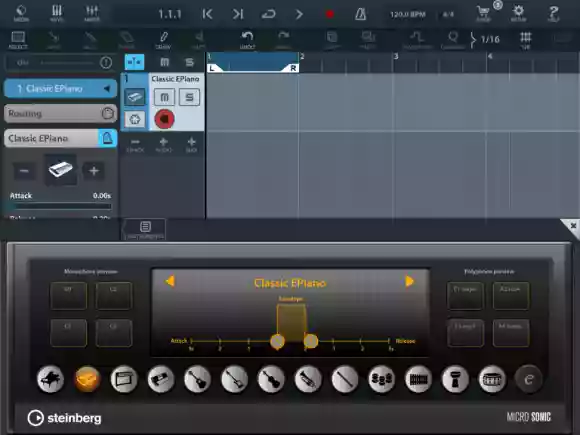
Task: Start playback with the play button
Action: [x=299, y=14]
